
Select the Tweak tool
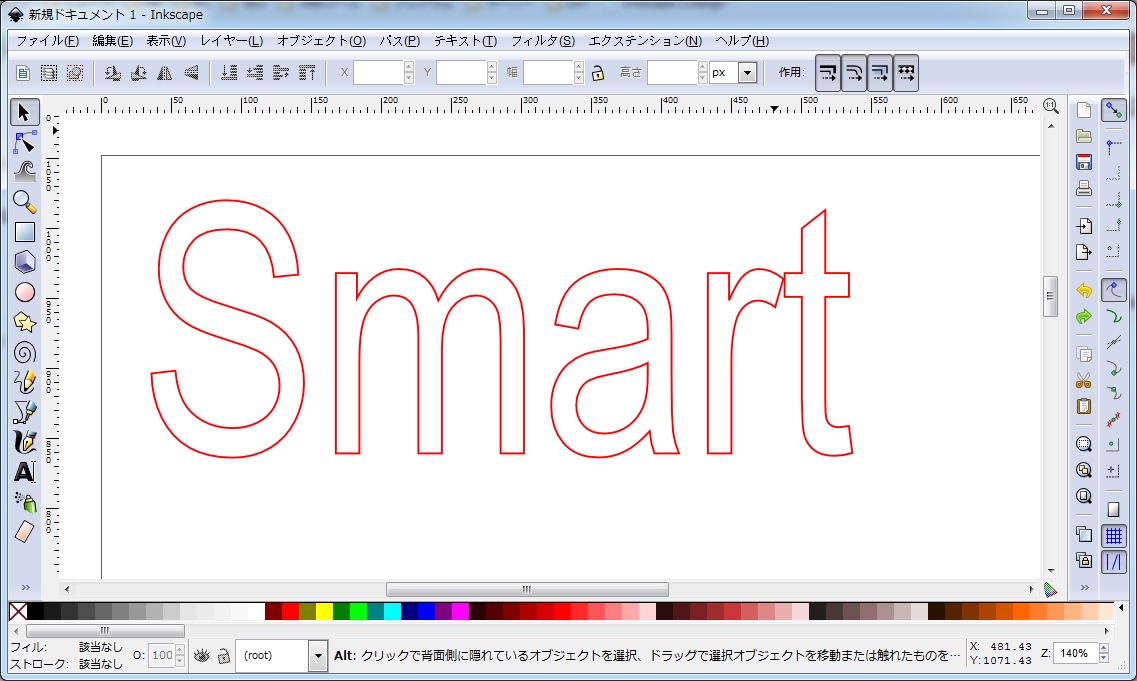(24, 172)
